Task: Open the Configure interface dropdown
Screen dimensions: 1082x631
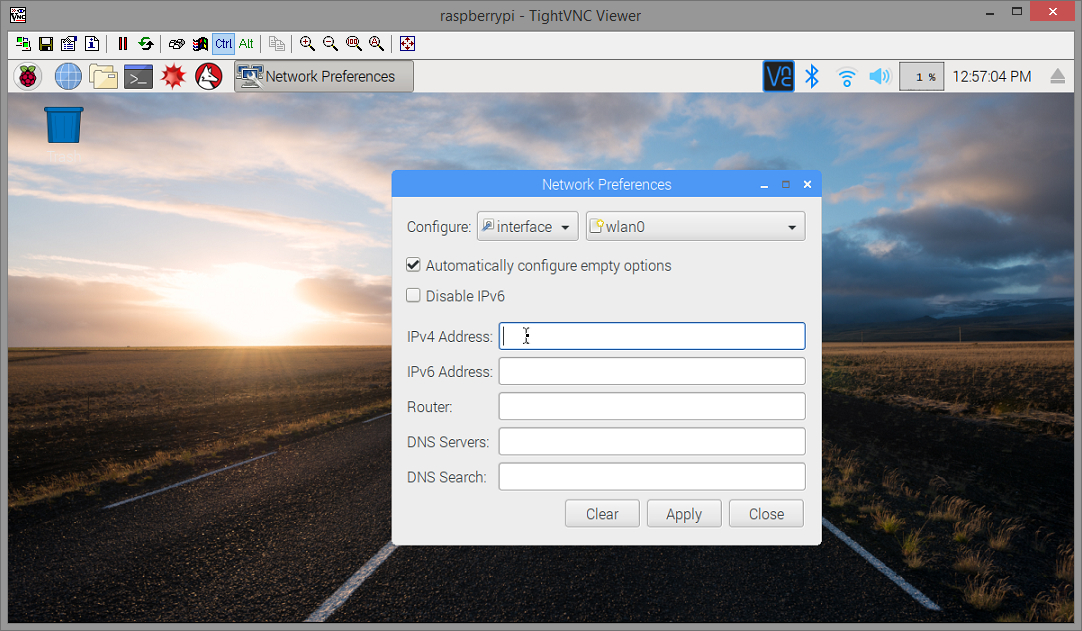Action: tap(527, 226)
